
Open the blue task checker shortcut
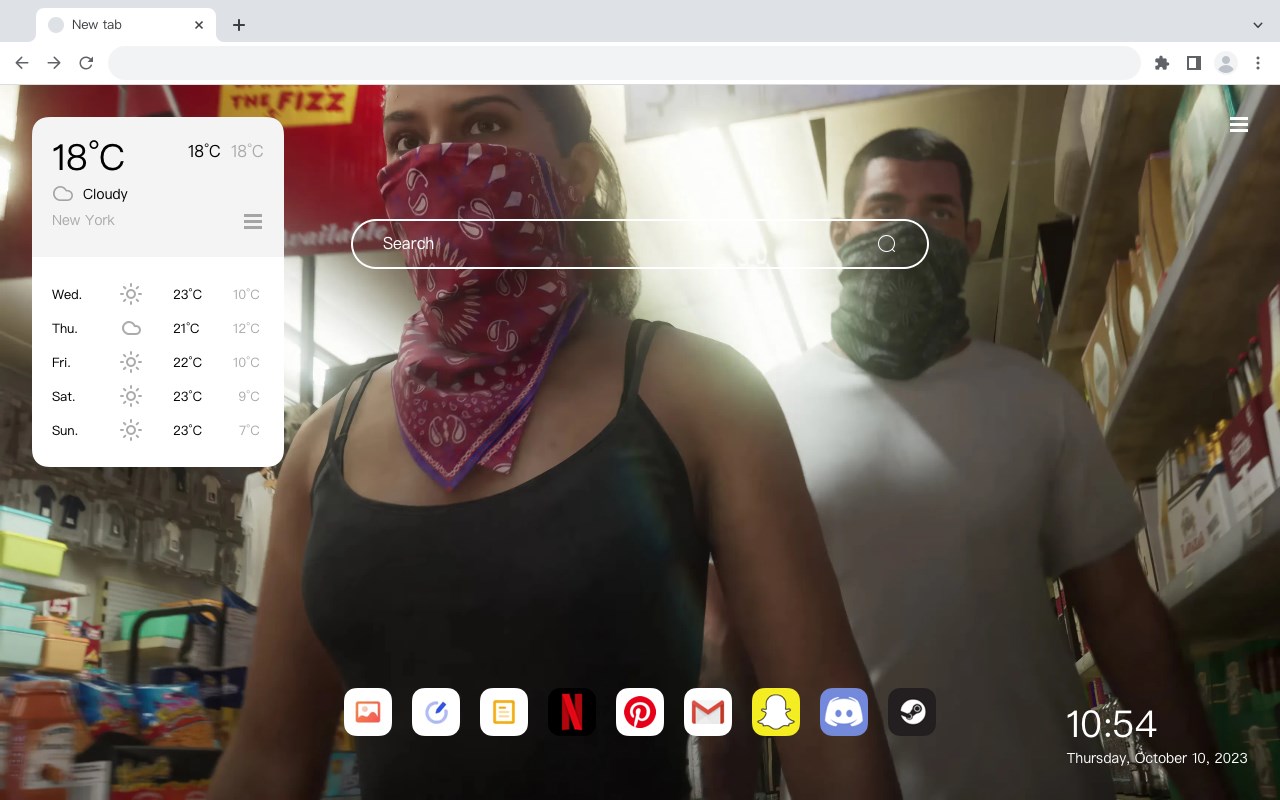(x=436, y=712)
